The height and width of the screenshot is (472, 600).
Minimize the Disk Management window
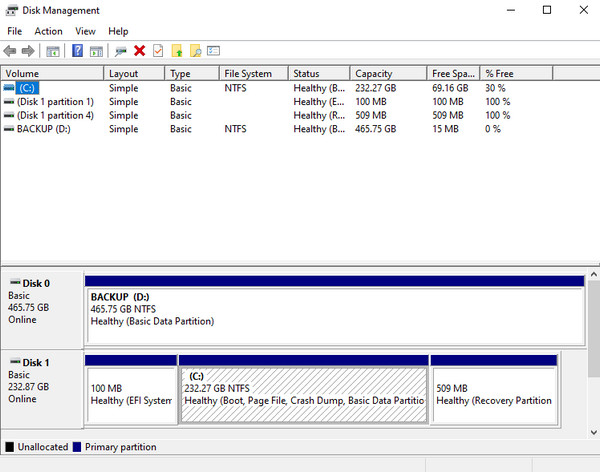coord(511,10)
